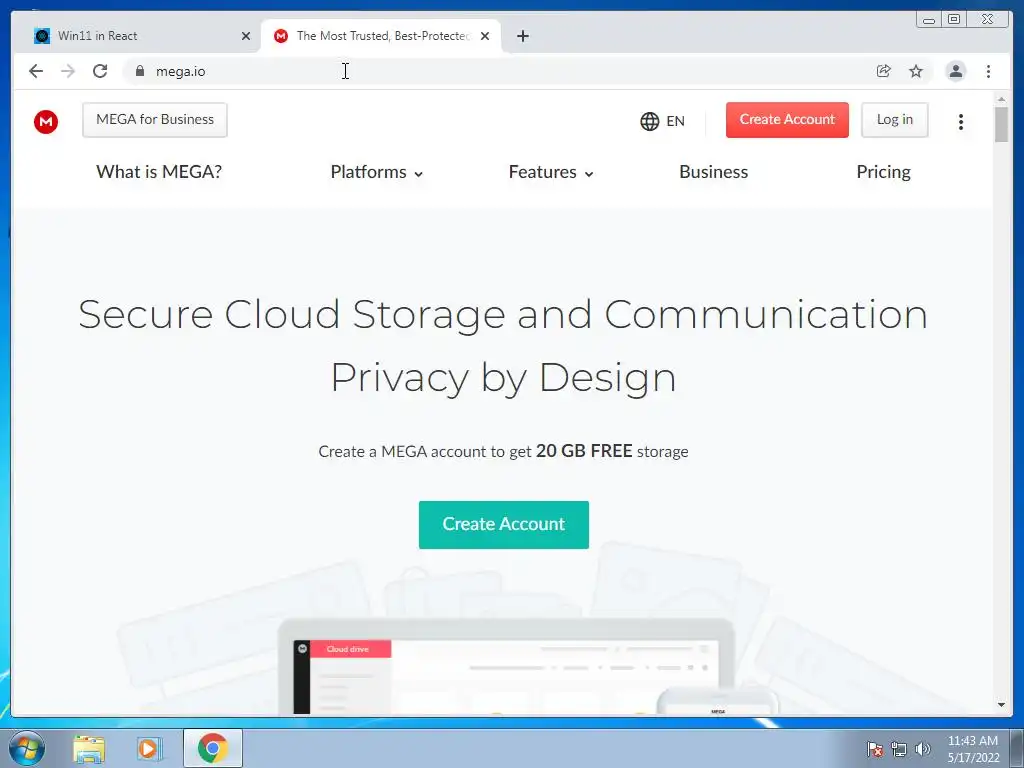This screenshot has height=768, width=1024.
Task: Click the 11:43 AM taskbar clock
Action: coord(972,748)
